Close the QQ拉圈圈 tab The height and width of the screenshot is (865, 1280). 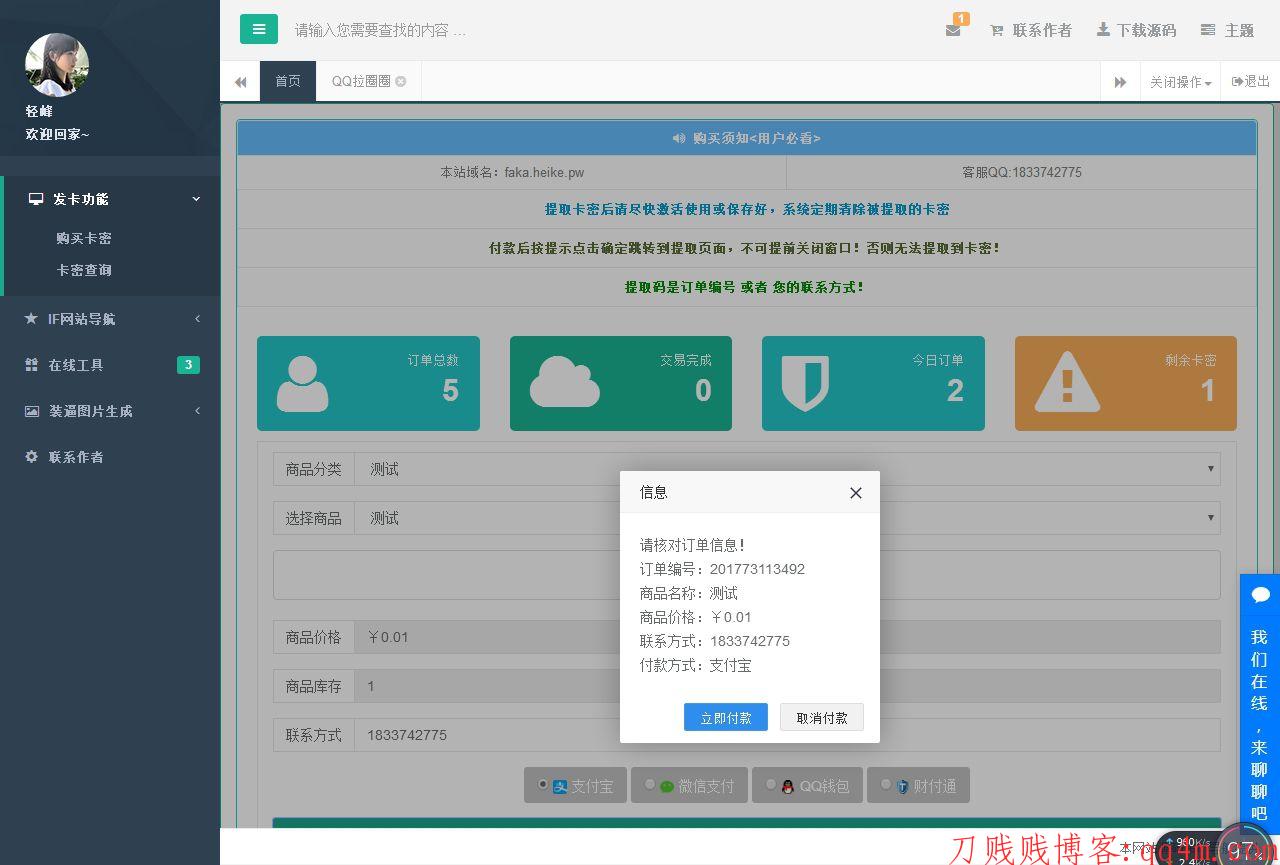401,81
